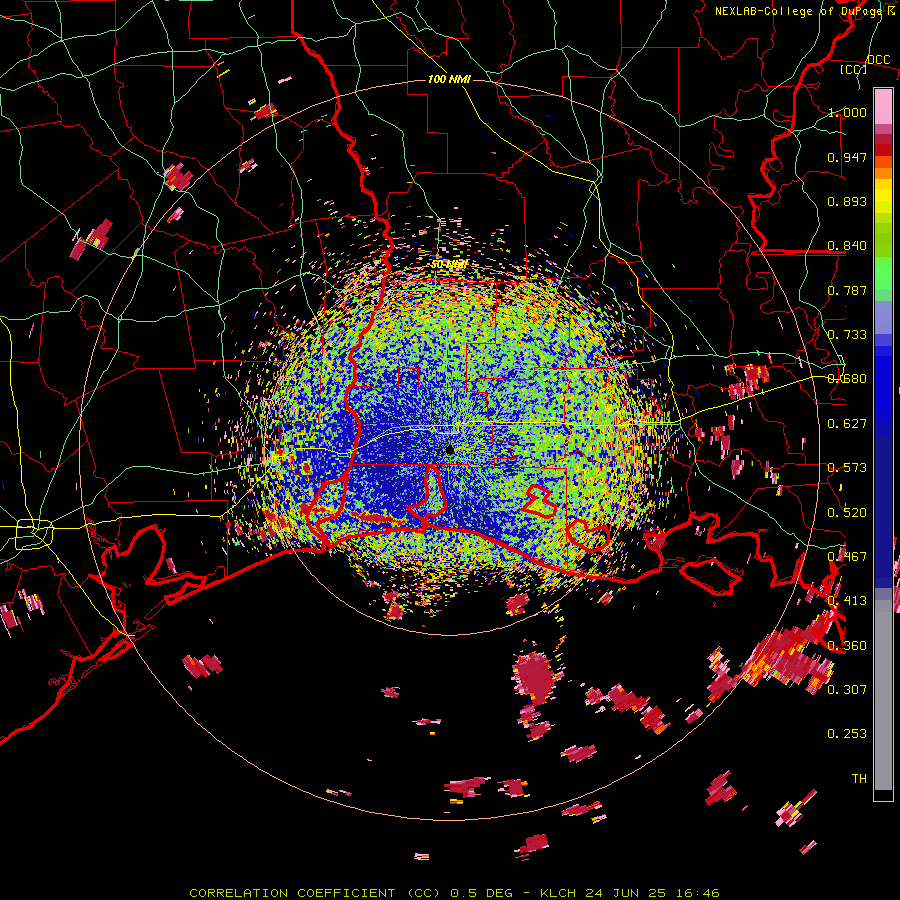The image size is (900, 900).
Task: Click the 0.520 scale value
Action: coord(847,513)
